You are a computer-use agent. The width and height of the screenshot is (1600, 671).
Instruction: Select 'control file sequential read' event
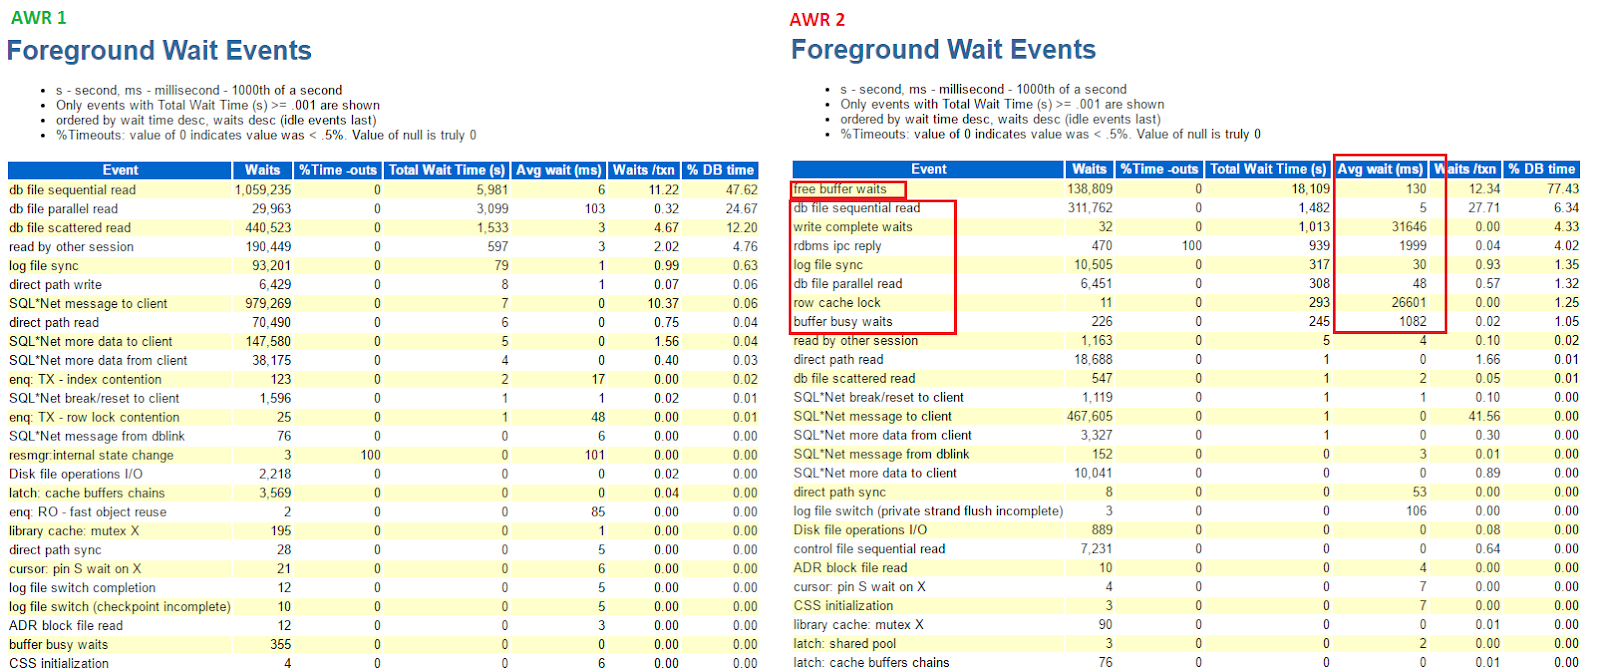[x=869, y=549]
